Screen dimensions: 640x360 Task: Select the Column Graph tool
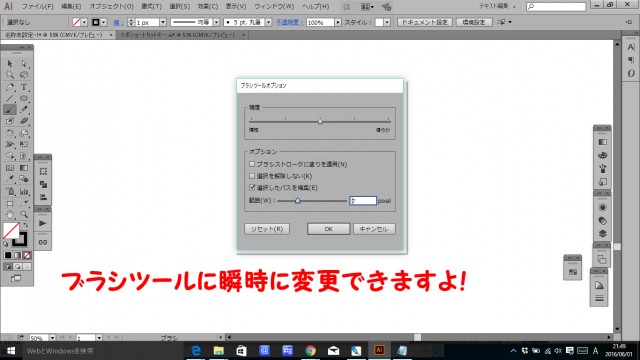point(24,191)
